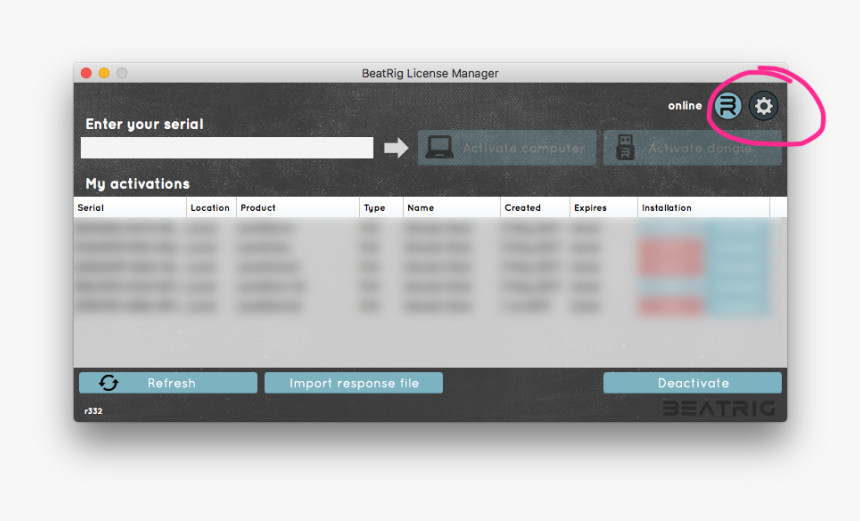Screen dimensions: 860x521
Task: Sort activations by Created column
Action: (x=535, y=207)
